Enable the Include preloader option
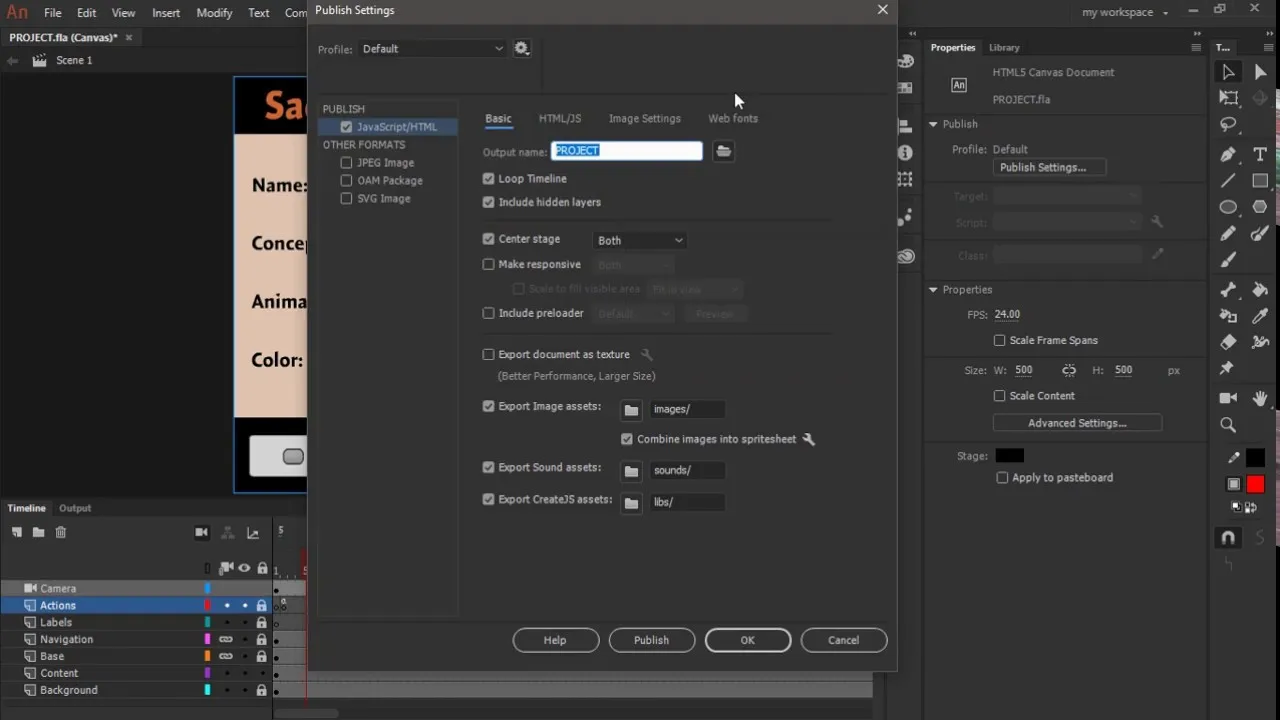This screenshot has width=1280, height=720. coord(488,313)
